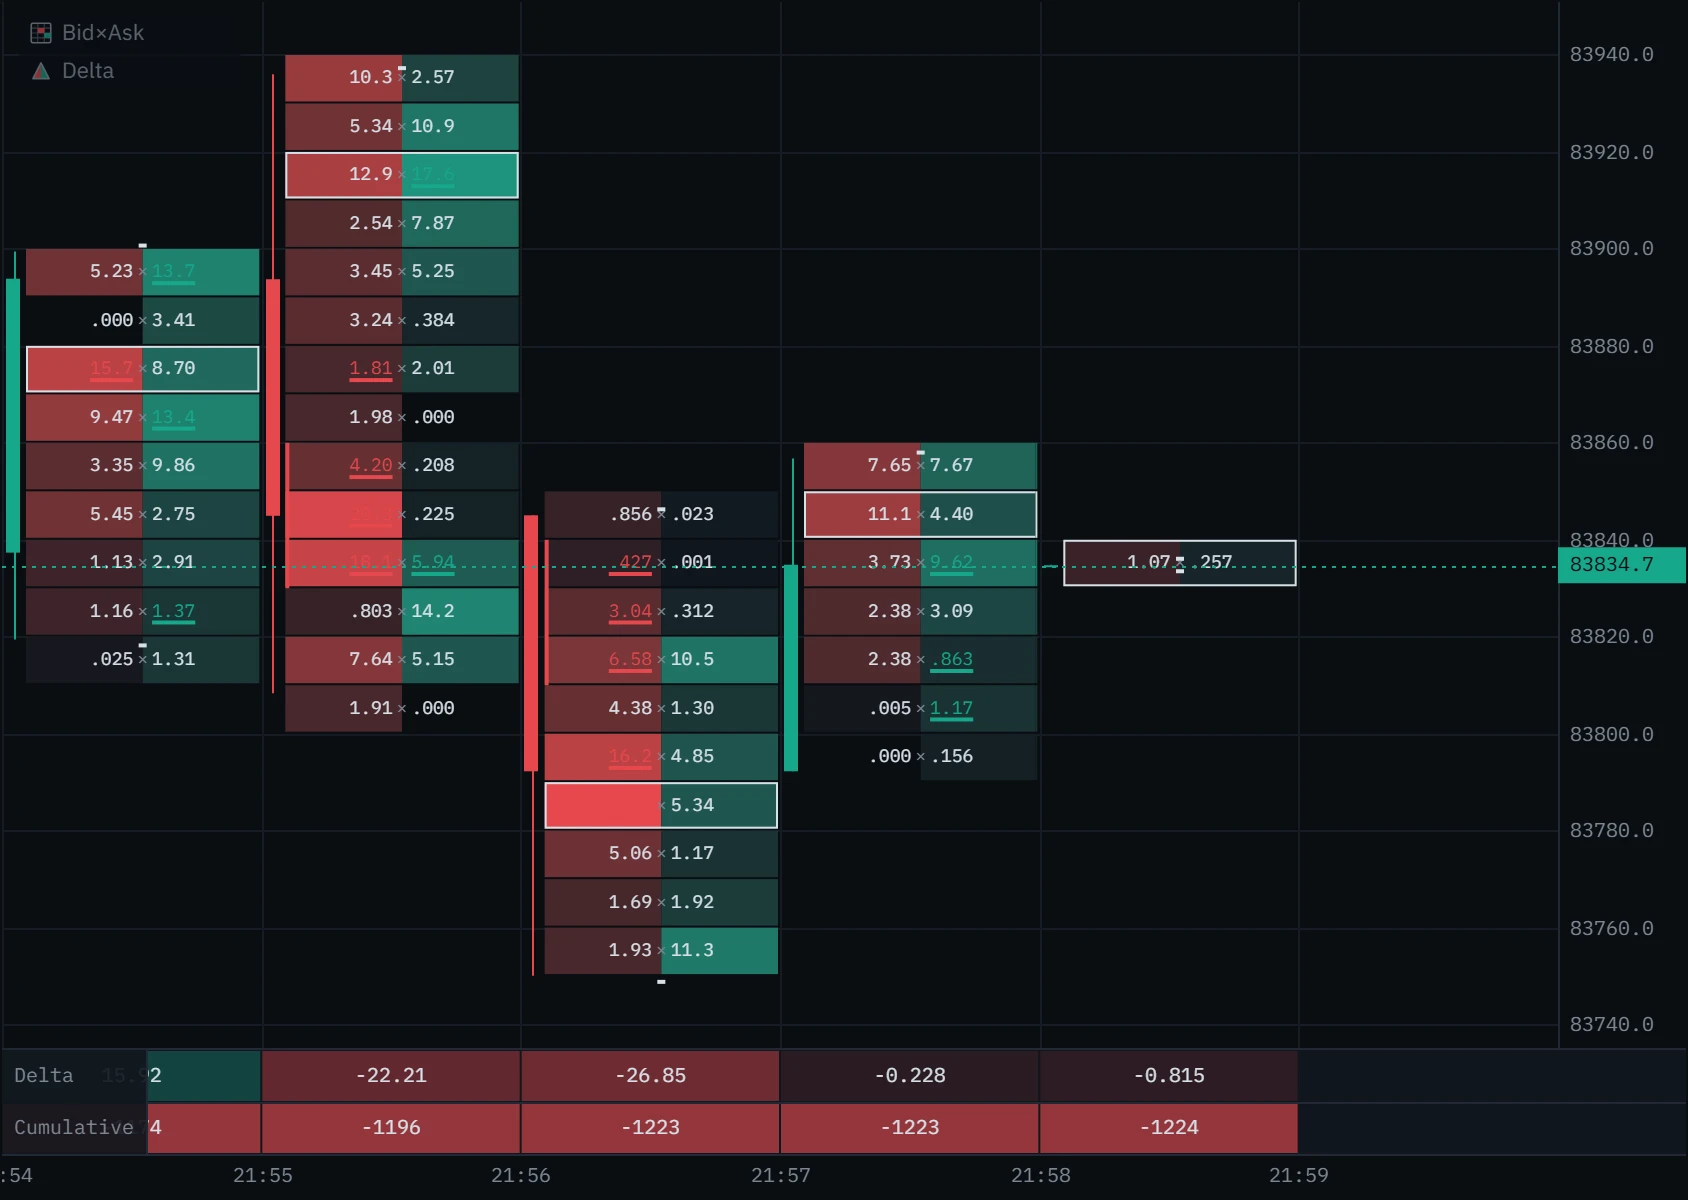1688x1200 pixels.
Task: Click the footprint cell 7.64 × 5.15
Action: [x=402, y=660]
